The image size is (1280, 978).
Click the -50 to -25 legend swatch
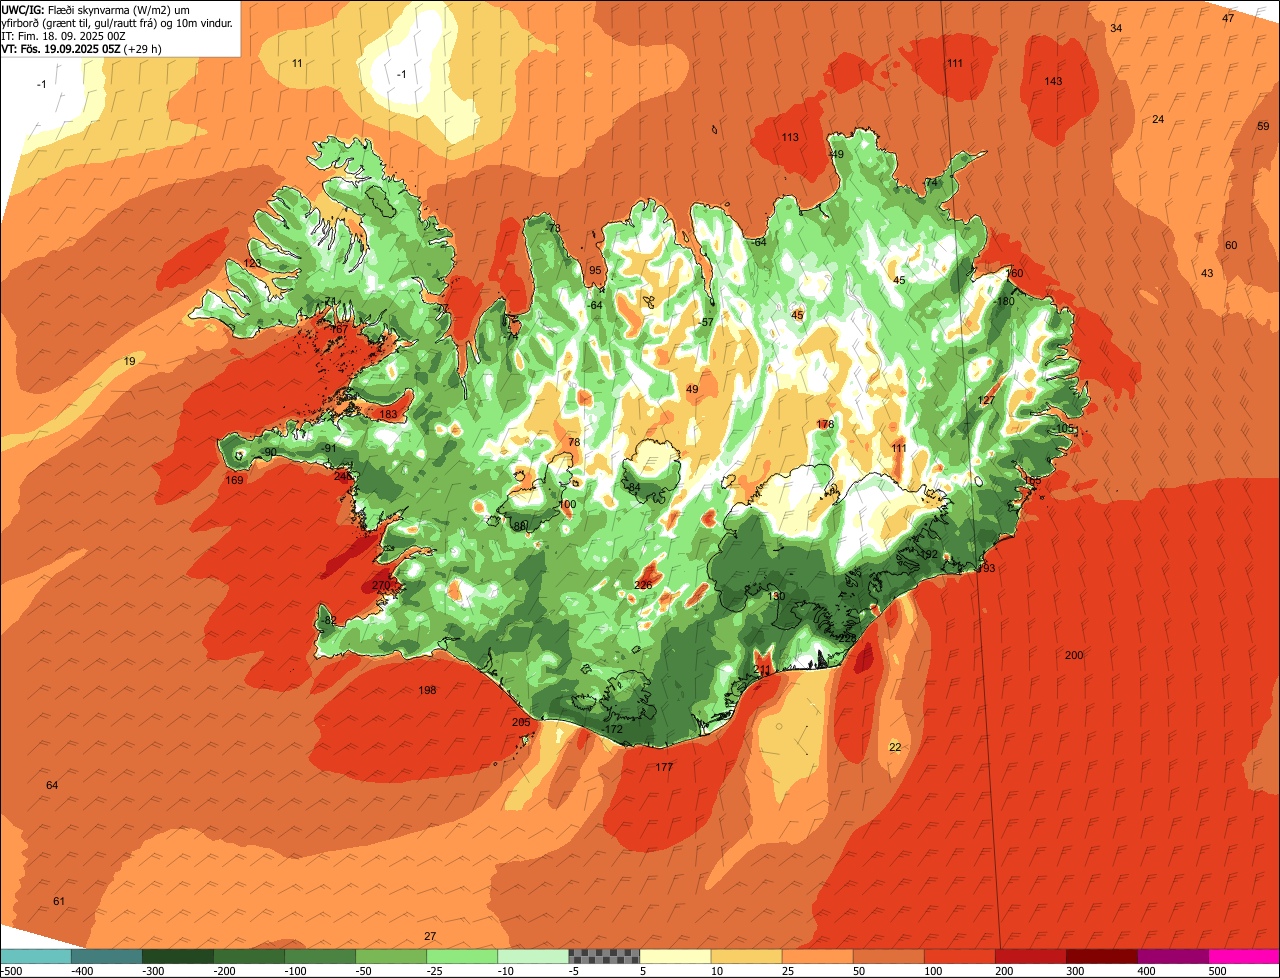coord(391,956)
